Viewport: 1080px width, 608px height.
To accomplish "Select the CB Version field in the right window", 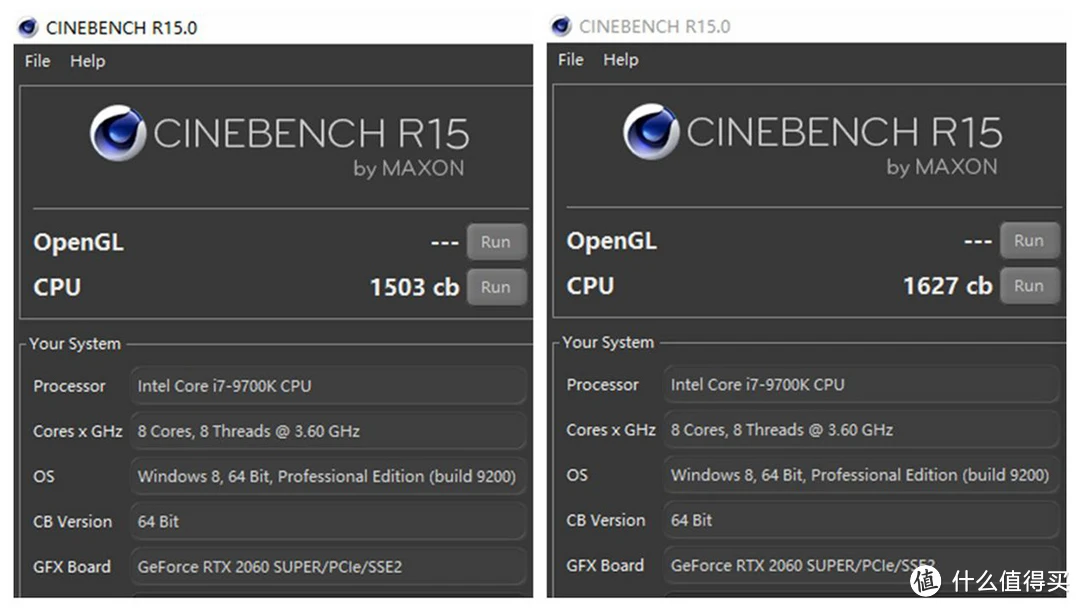I will pyautogui.click(x=861, y=521).
